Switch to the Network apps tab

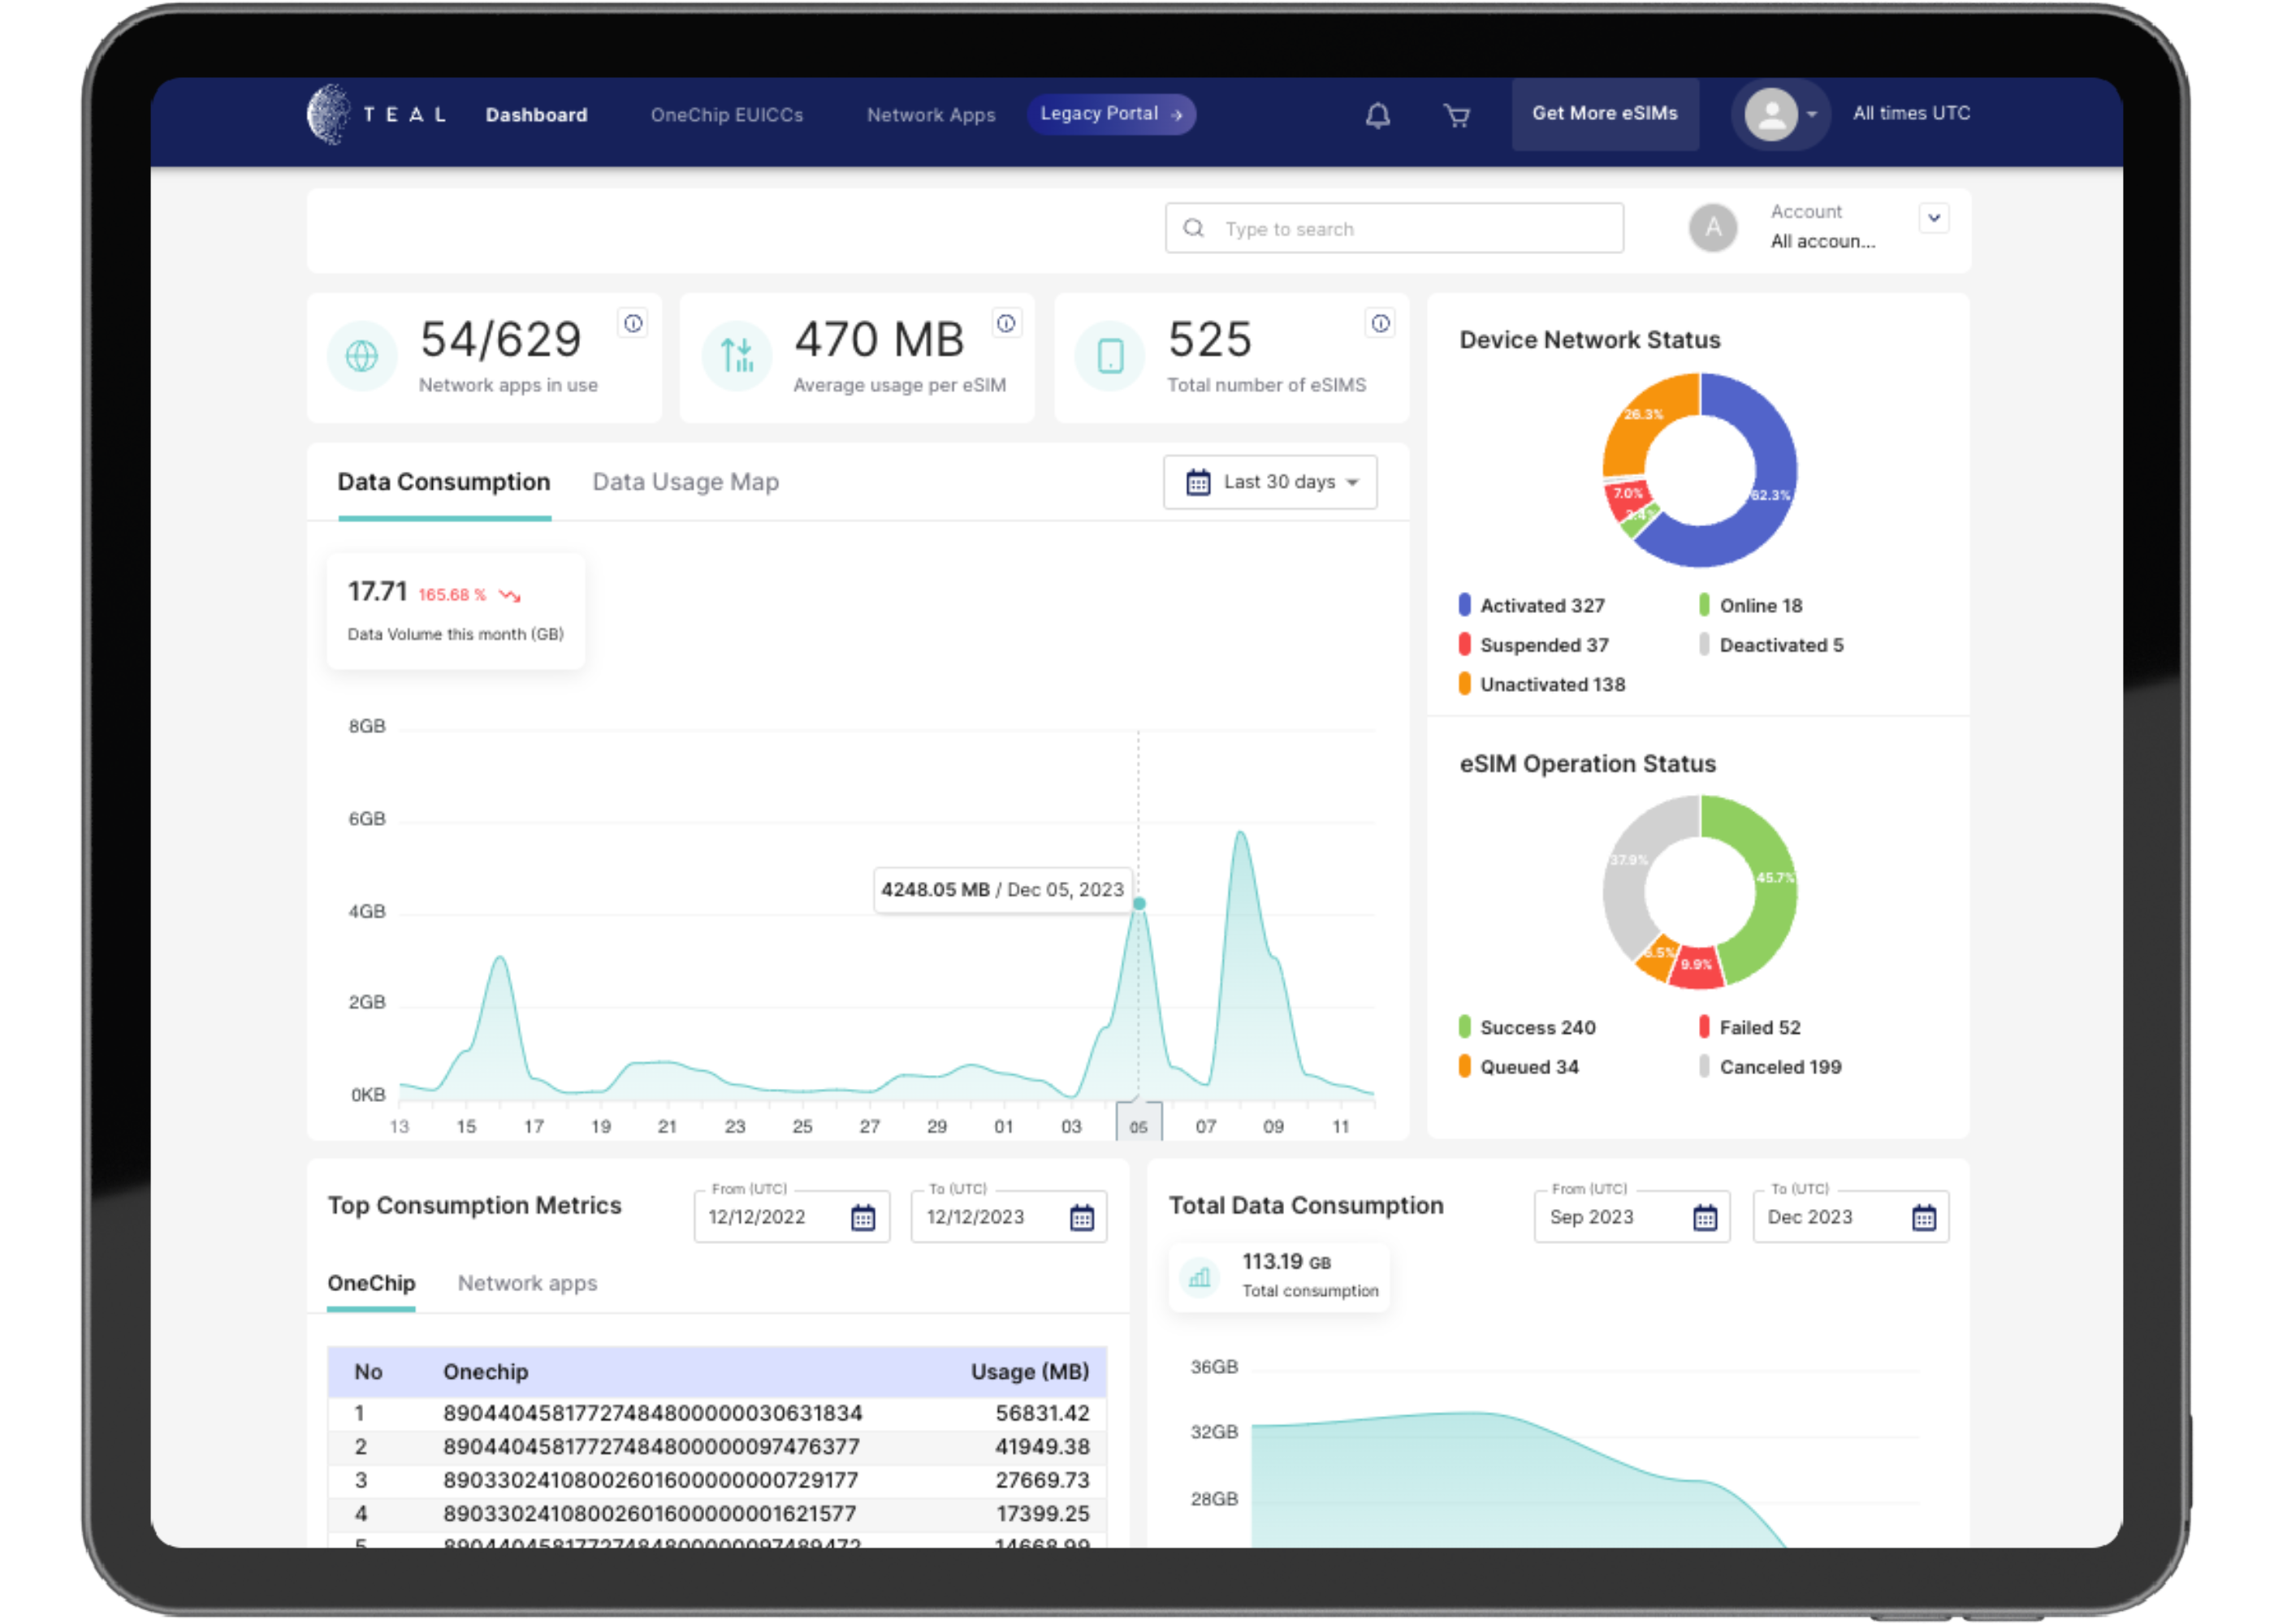(x=527, y=1283)
